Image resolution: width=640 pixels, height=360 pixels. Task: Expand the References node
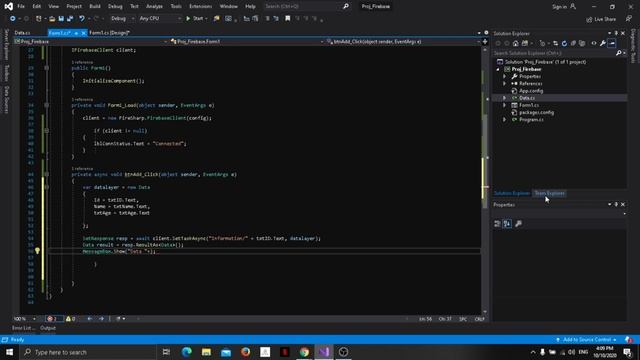point(504,84)
